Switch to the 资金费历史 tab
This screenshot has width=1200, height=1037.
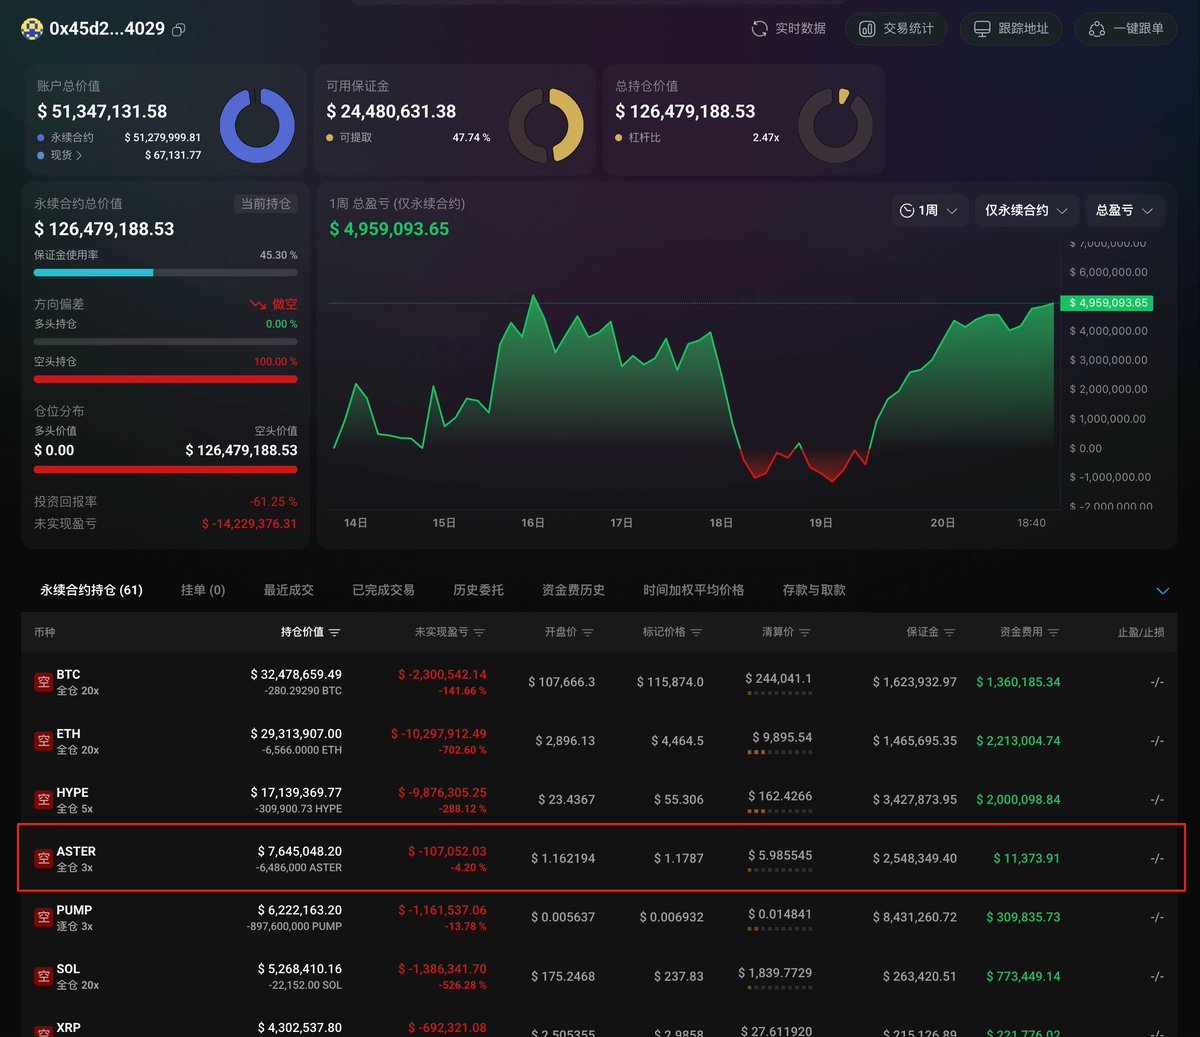[573, 590]
